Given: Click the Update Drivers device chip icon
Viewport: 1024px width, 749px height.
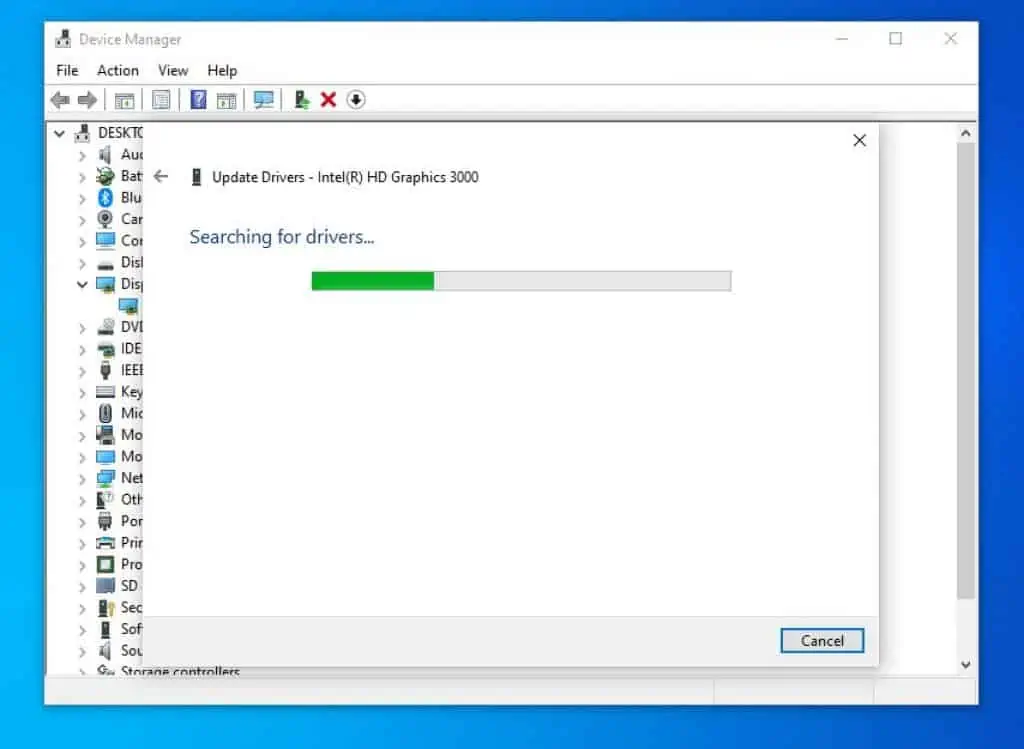Looking at the screenshot, I should 196,177.
